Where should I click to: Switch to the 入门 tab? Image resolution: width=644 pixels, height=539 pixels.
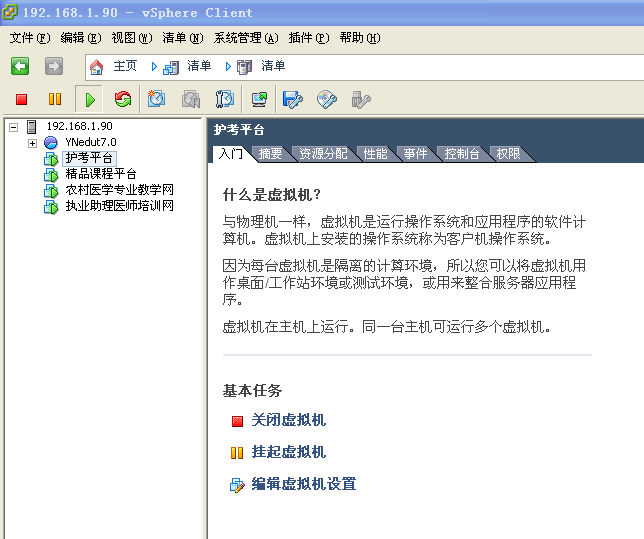coord(231,154)
